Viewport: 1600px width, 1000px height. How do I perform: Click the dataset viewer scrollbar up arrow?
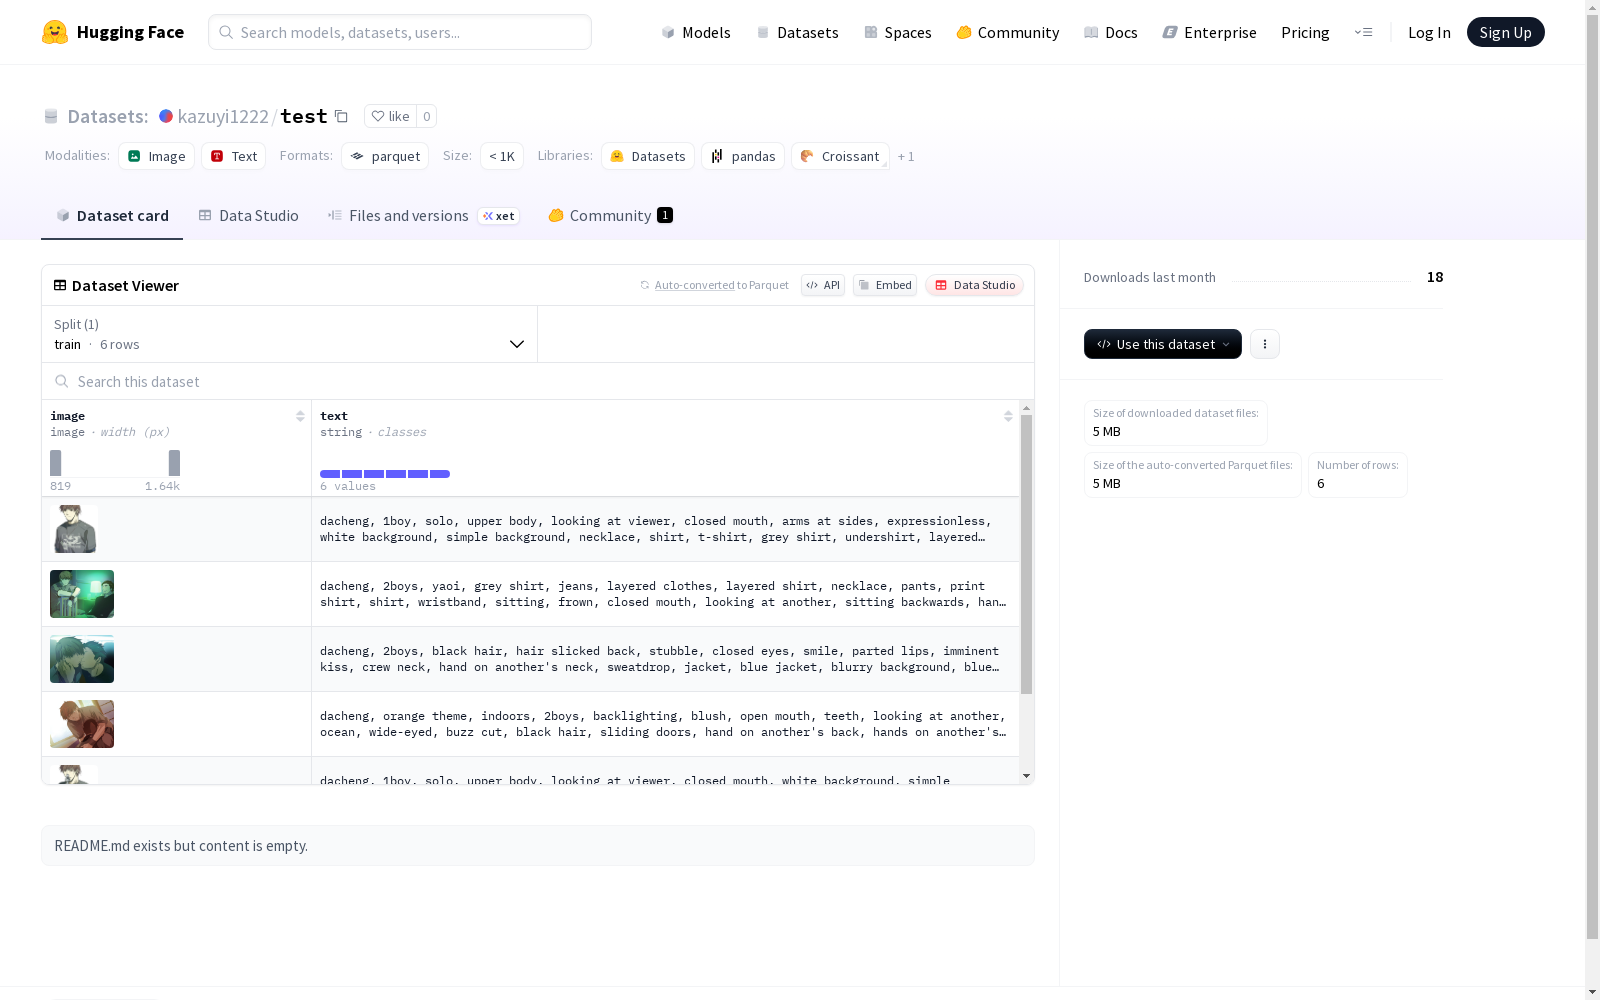(x=1026, y=408)
